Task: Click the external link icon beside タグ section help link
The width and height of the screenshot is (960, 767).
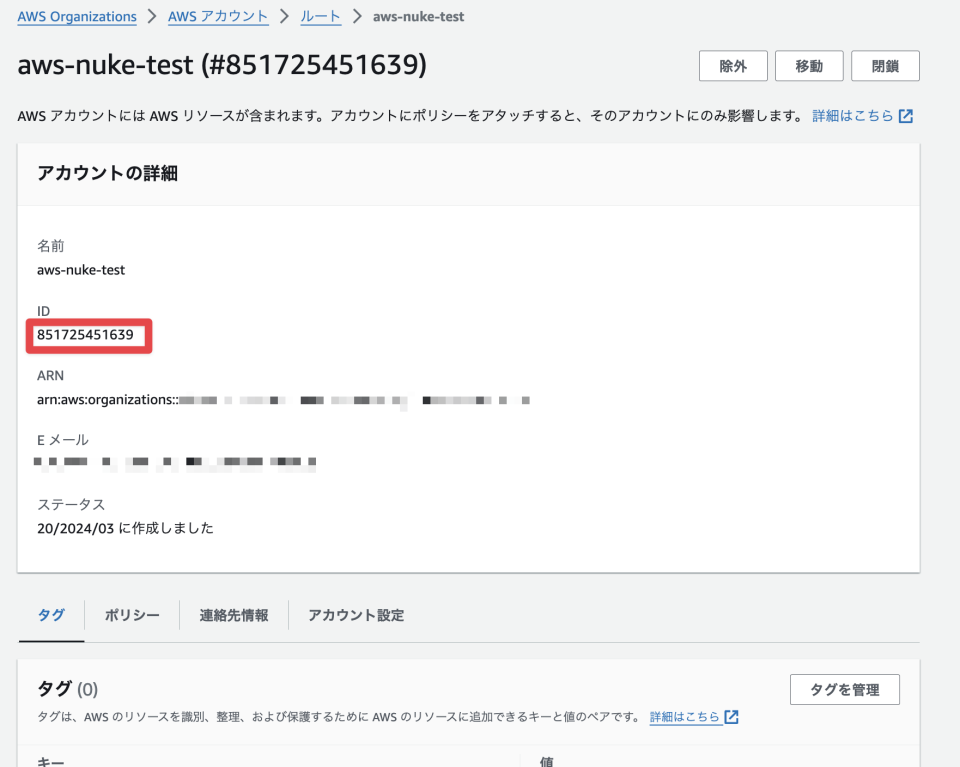Action: 731,716
